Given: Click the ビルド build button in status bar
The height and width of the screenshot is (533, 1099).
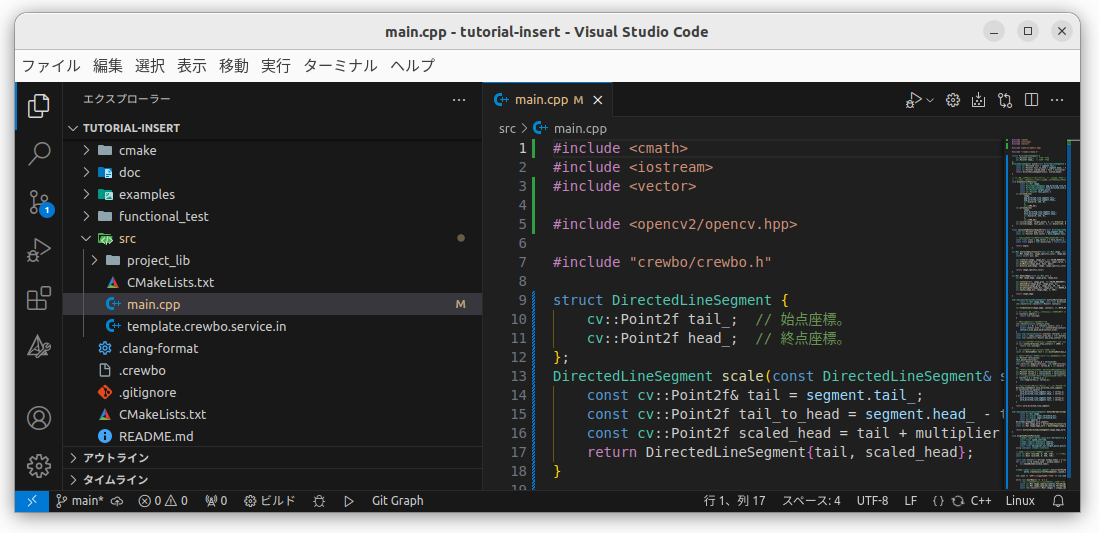Looking at the screenshot, I should coord(269,501).
